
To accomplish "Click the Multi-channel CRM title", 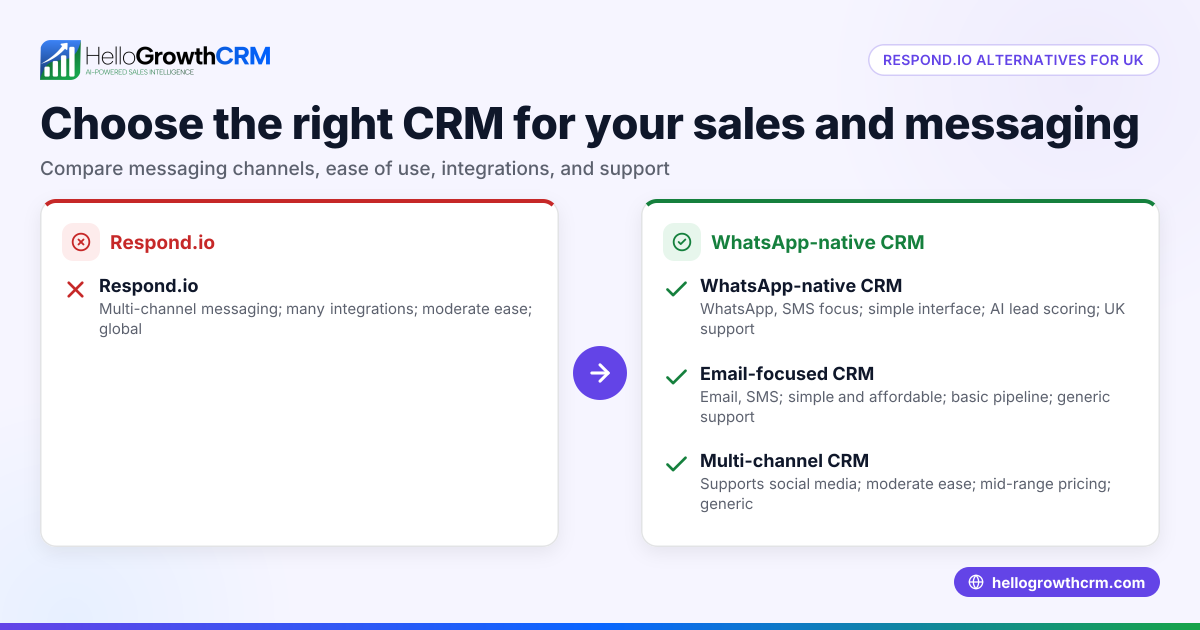I will (784, 460).
